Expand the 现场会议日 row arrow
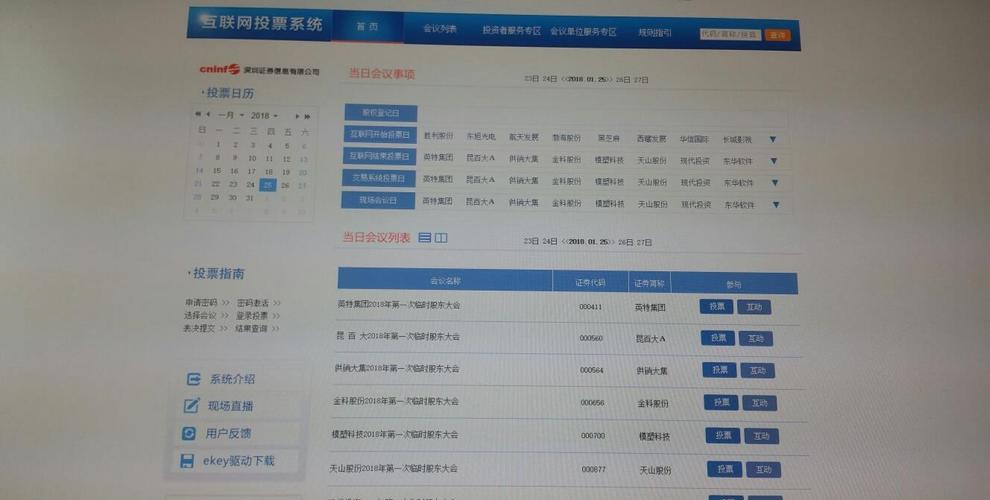Viewport: 990px width, 500px height. click(x=776, y=205)
